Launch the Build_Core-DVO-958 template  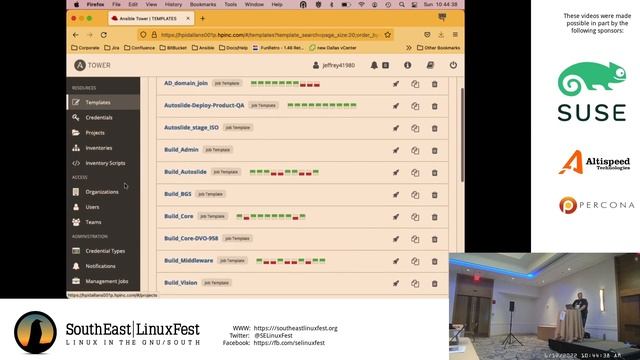point(396,239)
